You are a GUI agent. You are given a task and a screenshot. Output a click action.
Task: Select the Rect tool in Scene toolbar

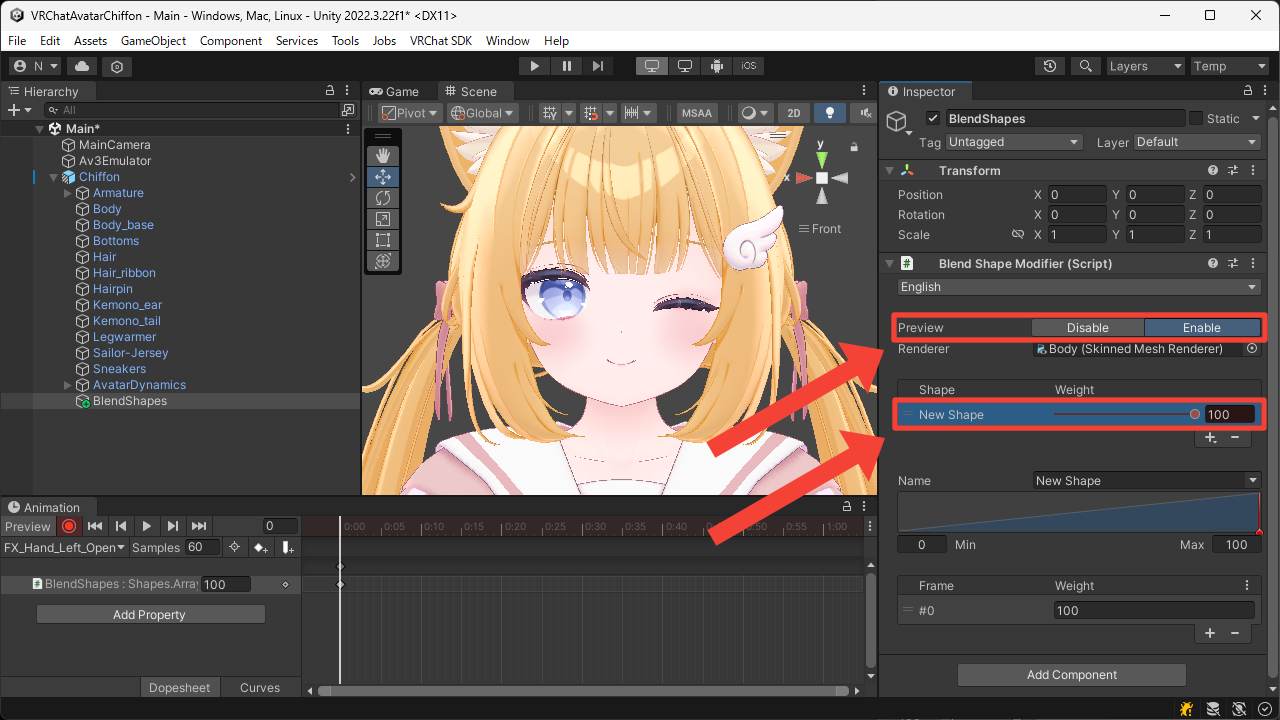(x=382, y=240)
